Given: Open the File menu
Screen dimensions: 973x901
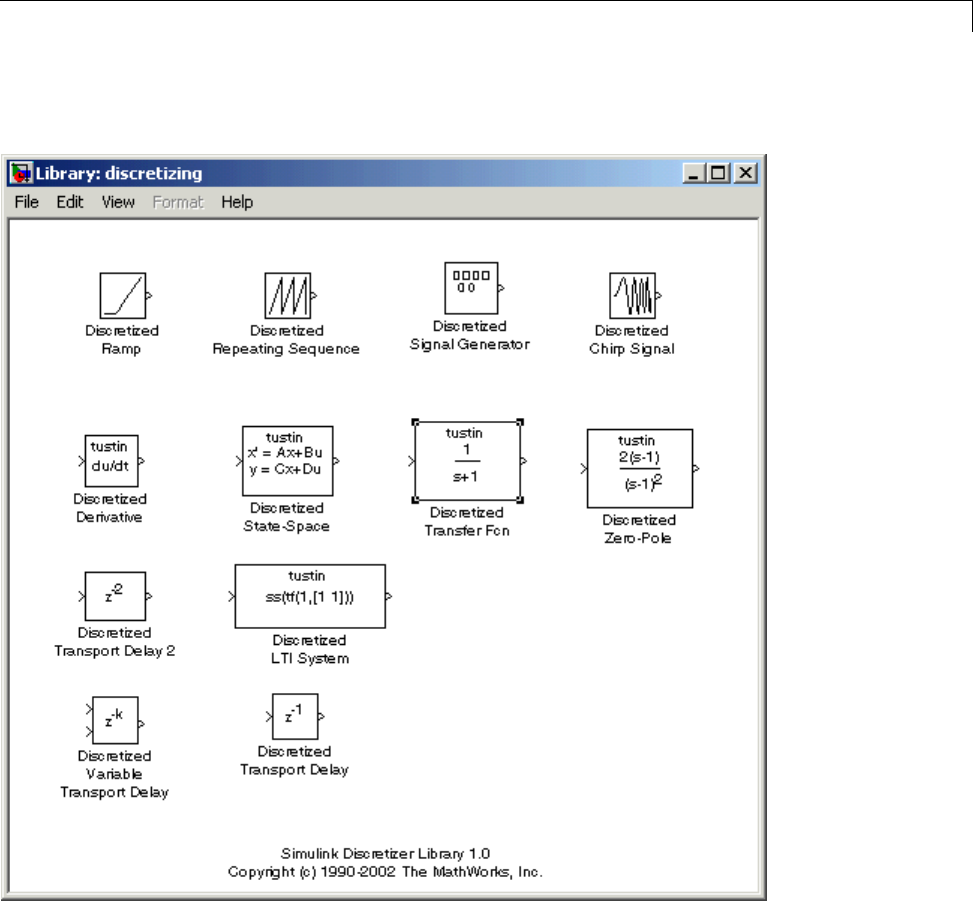Looking at the screenshot, I should [x=27, y=202].
